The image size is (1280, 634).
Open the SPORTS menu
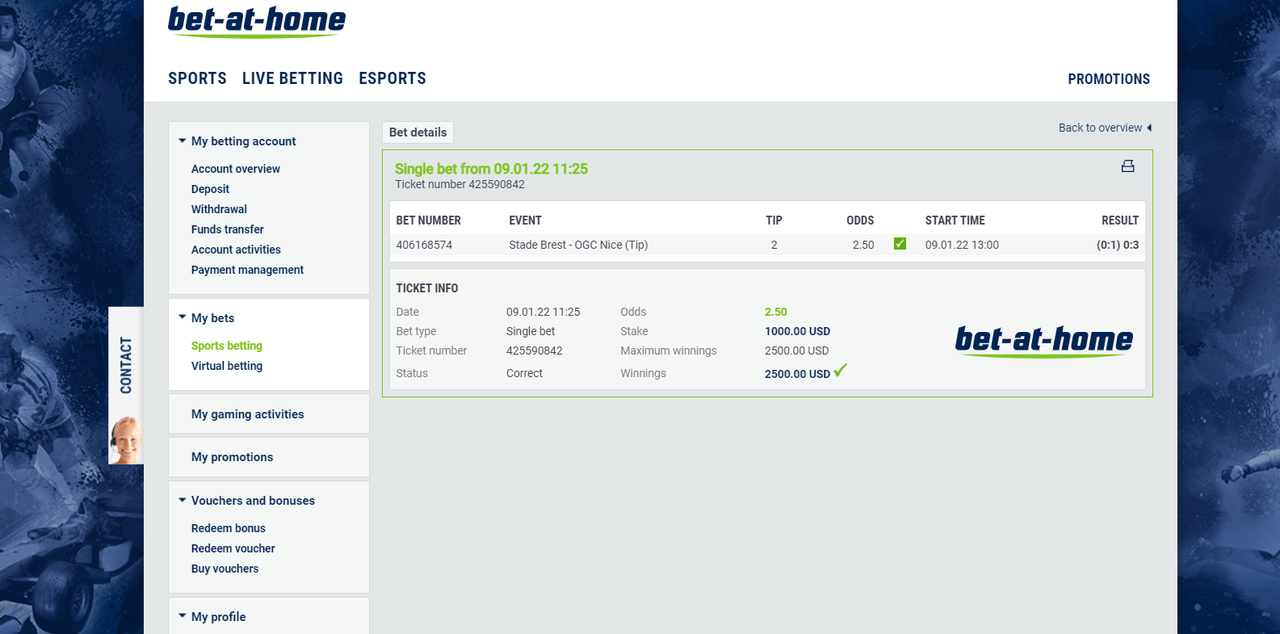point(197,78)
